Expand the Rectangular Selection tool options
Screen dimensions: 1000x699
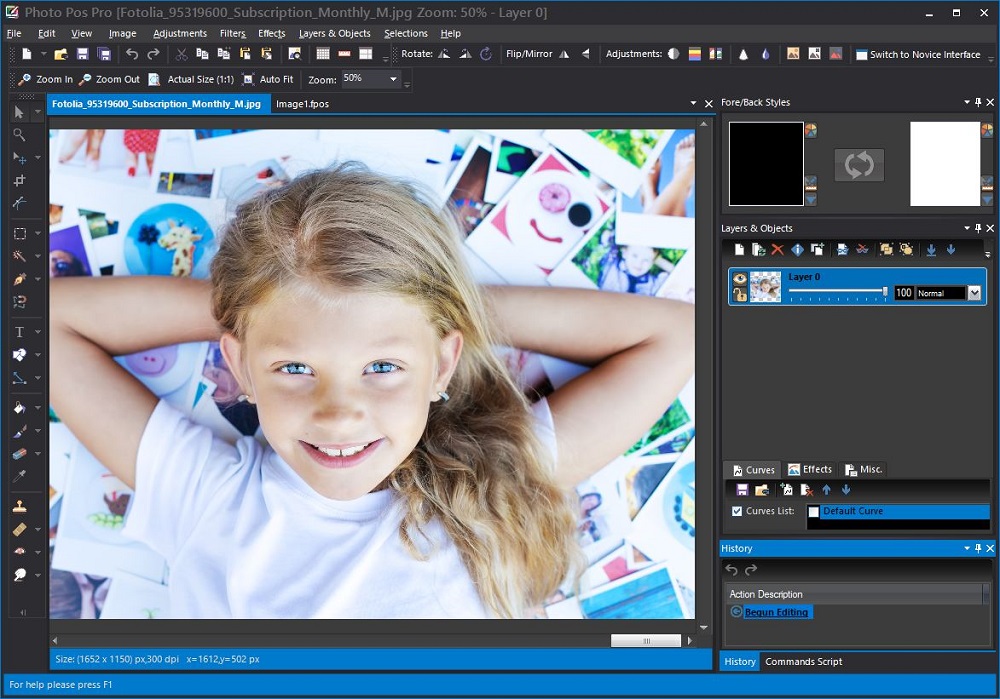pyautogui.click(x=39, y=233)
